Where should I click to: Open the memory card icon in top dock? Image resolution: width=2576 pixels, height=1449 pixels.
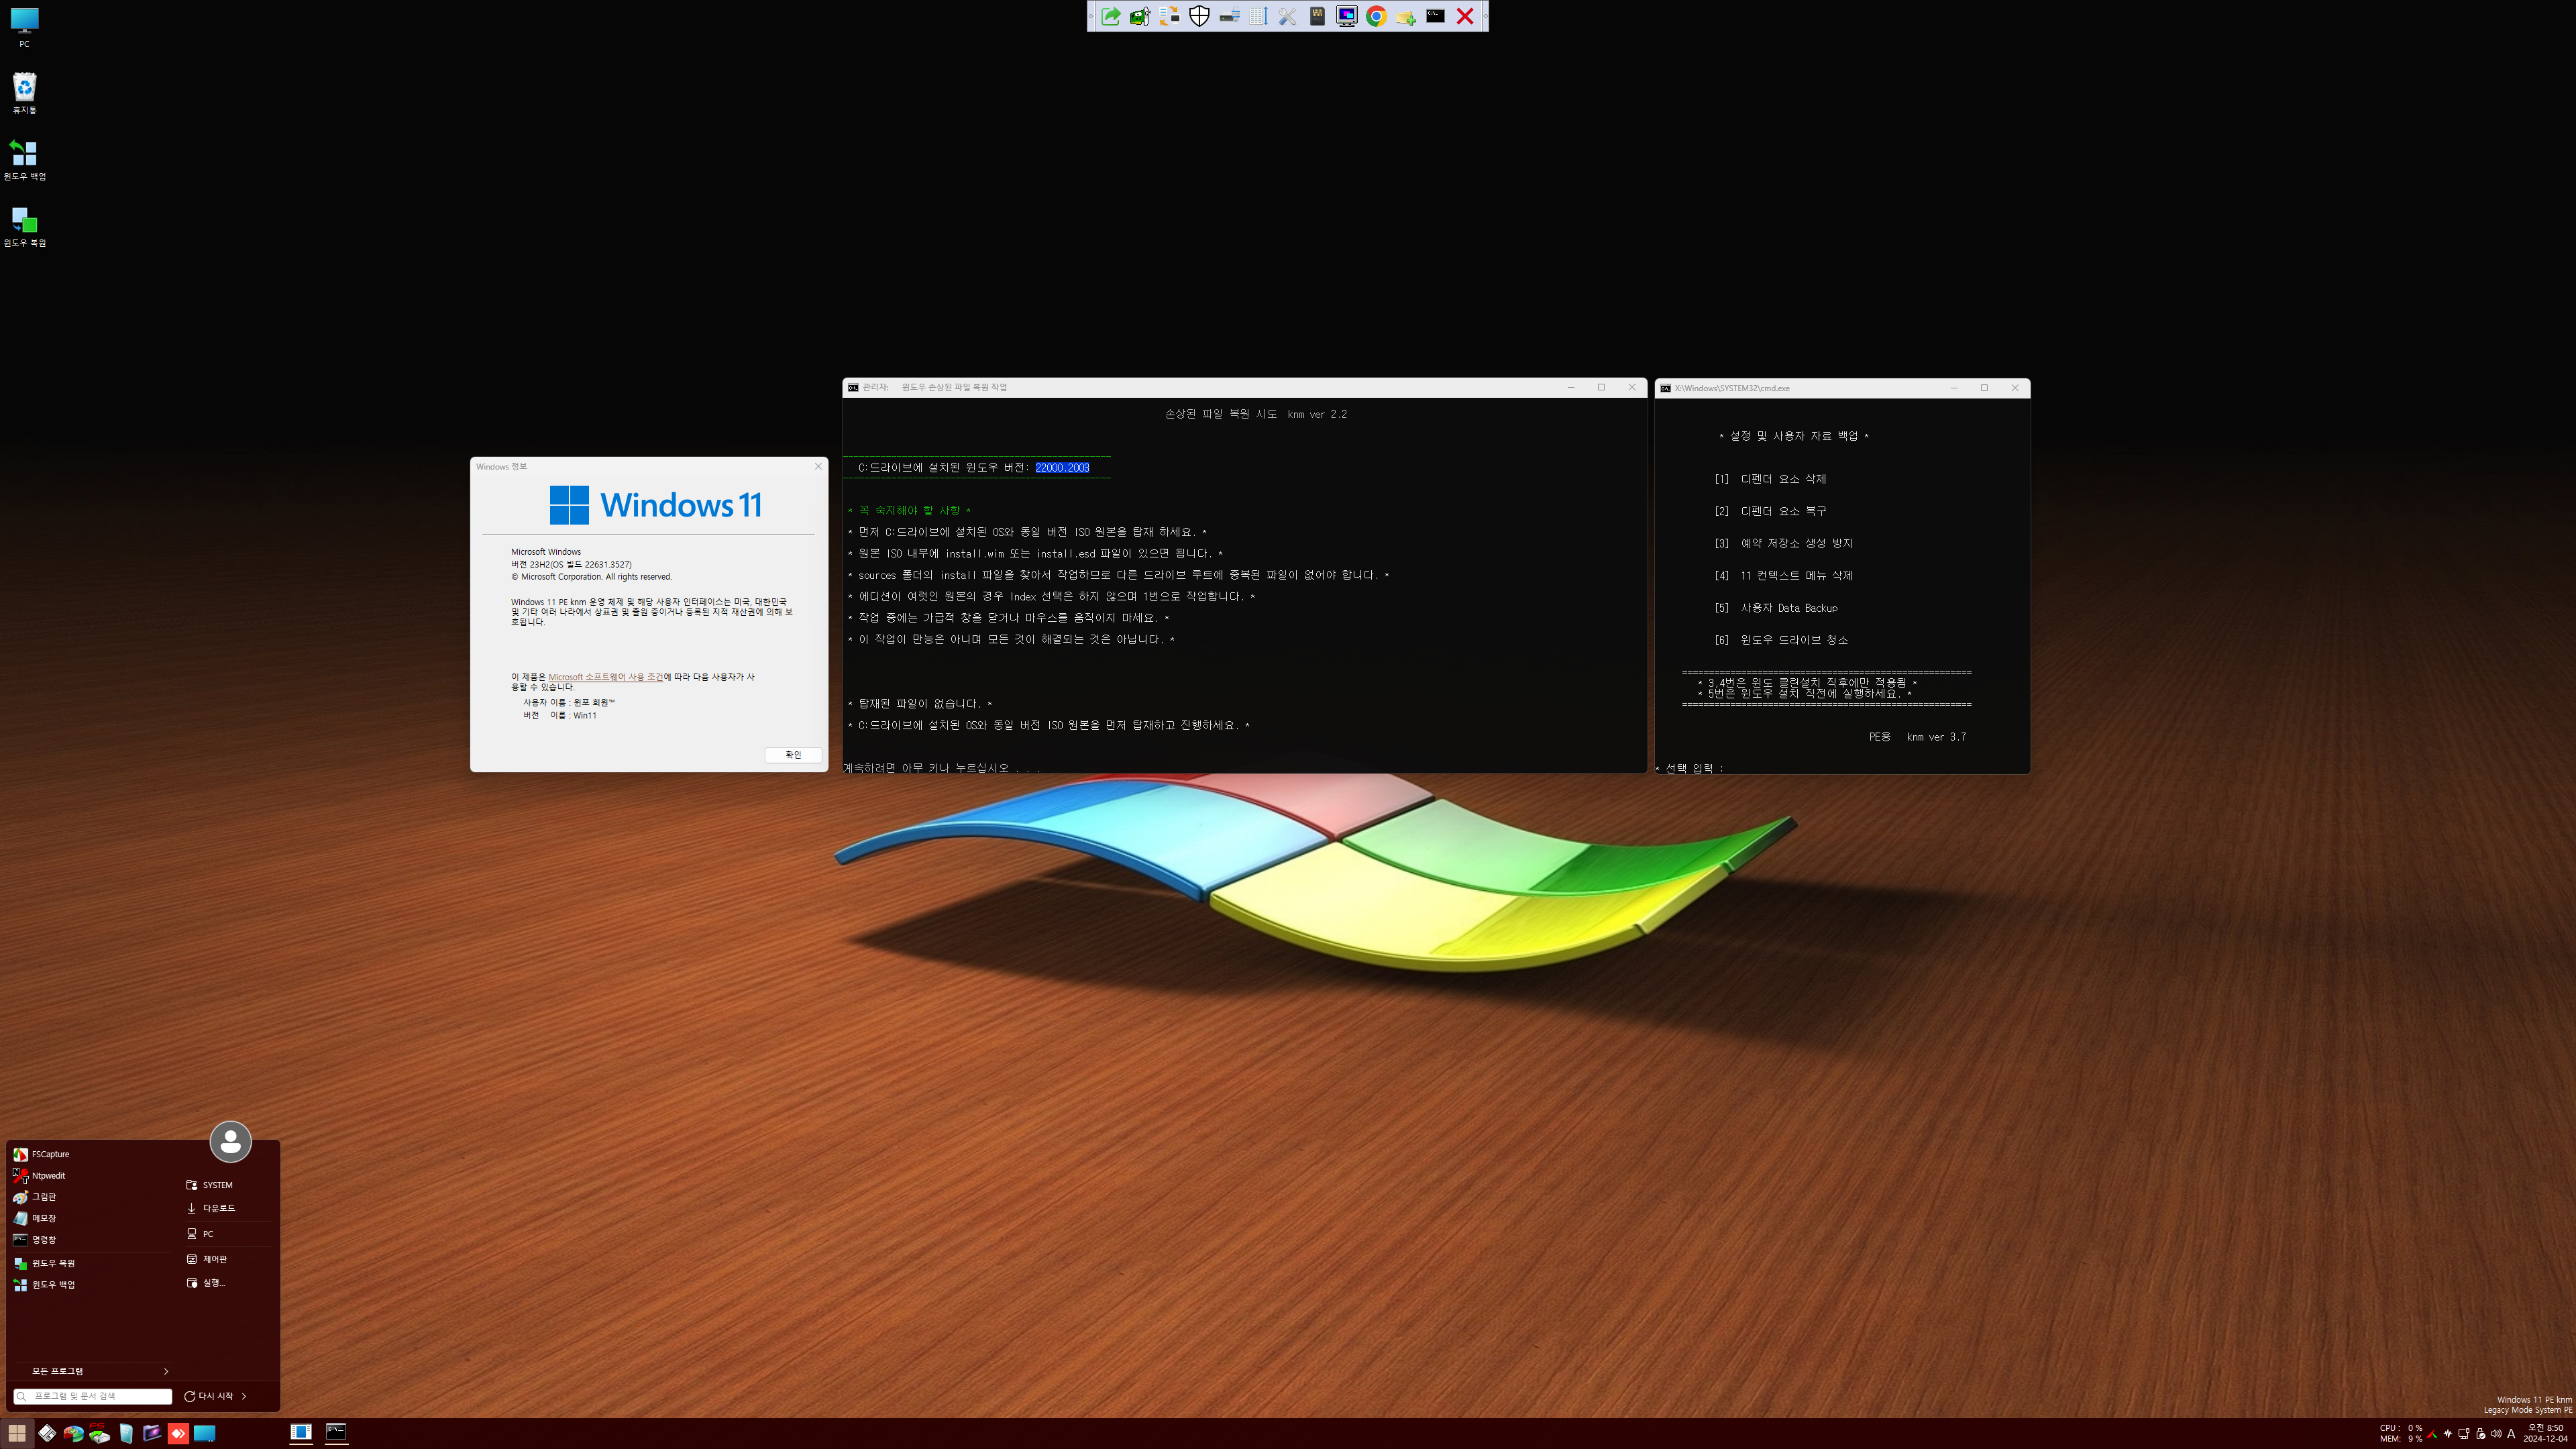click(x=1317, y=16)
